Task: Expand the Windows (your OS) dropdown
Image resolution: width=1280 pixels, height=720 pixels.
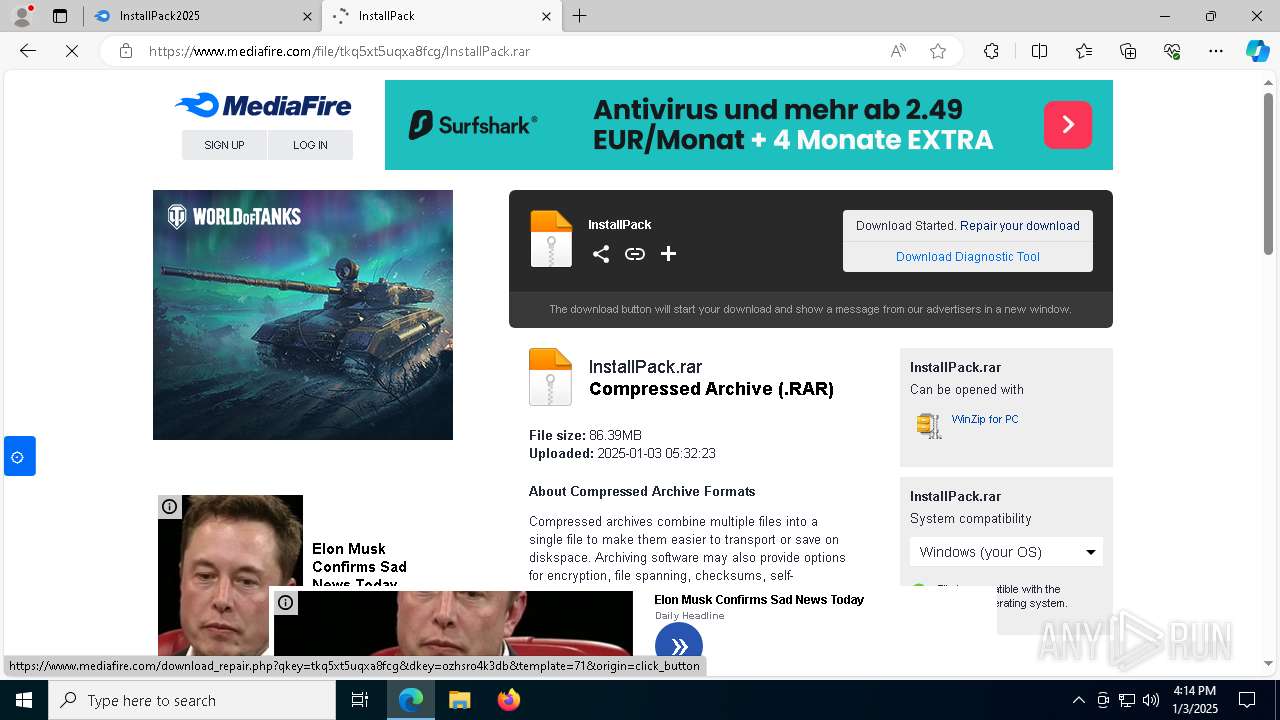Action: point(1006,552)
